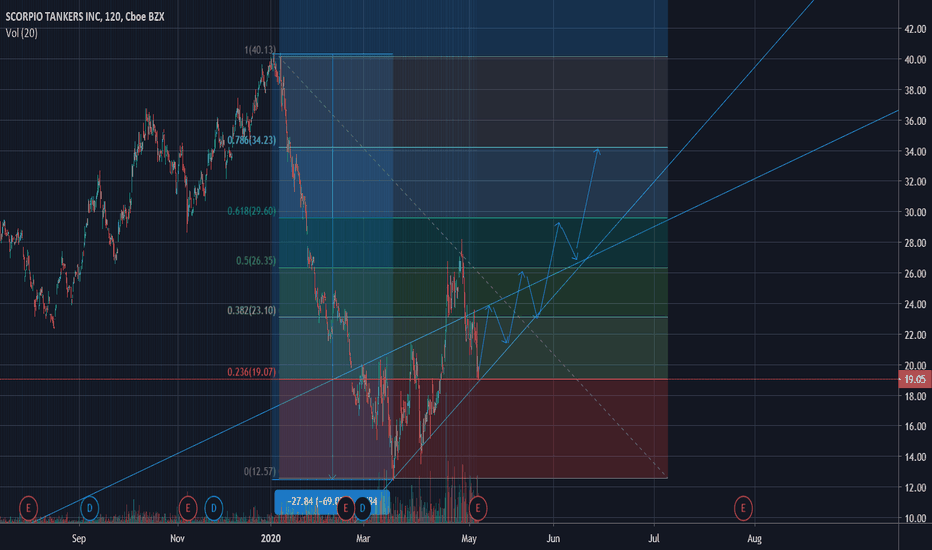This screenshot has width=932, height=550.
Task: Click the 42.00 price axis label
Action: 915,29
